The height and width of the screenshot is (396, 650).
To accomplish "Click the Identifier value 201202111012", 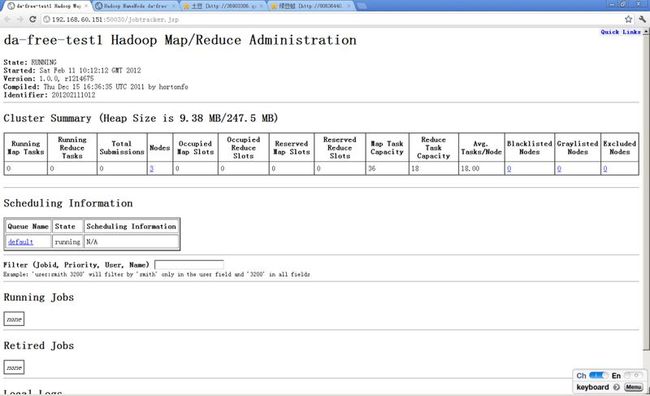I will [x=73, y=95].
